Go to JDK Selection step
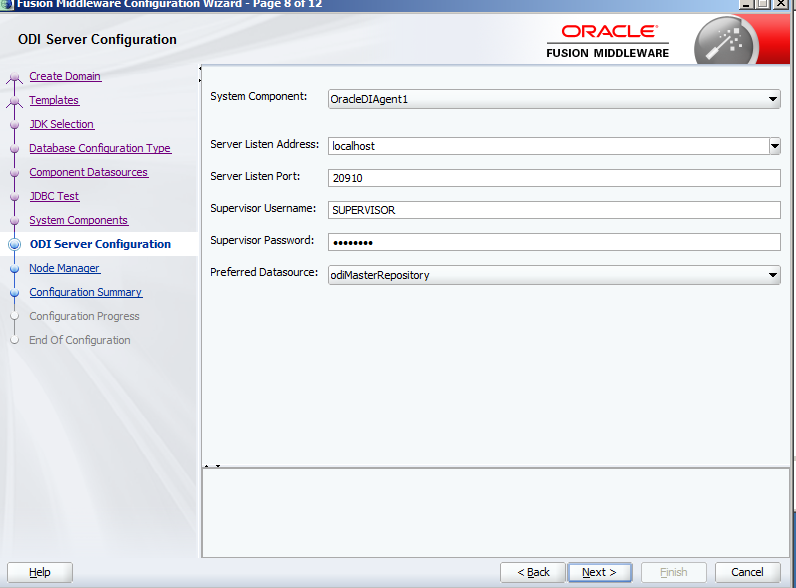This screenshot has width=796, height=588. click(61, 124)
